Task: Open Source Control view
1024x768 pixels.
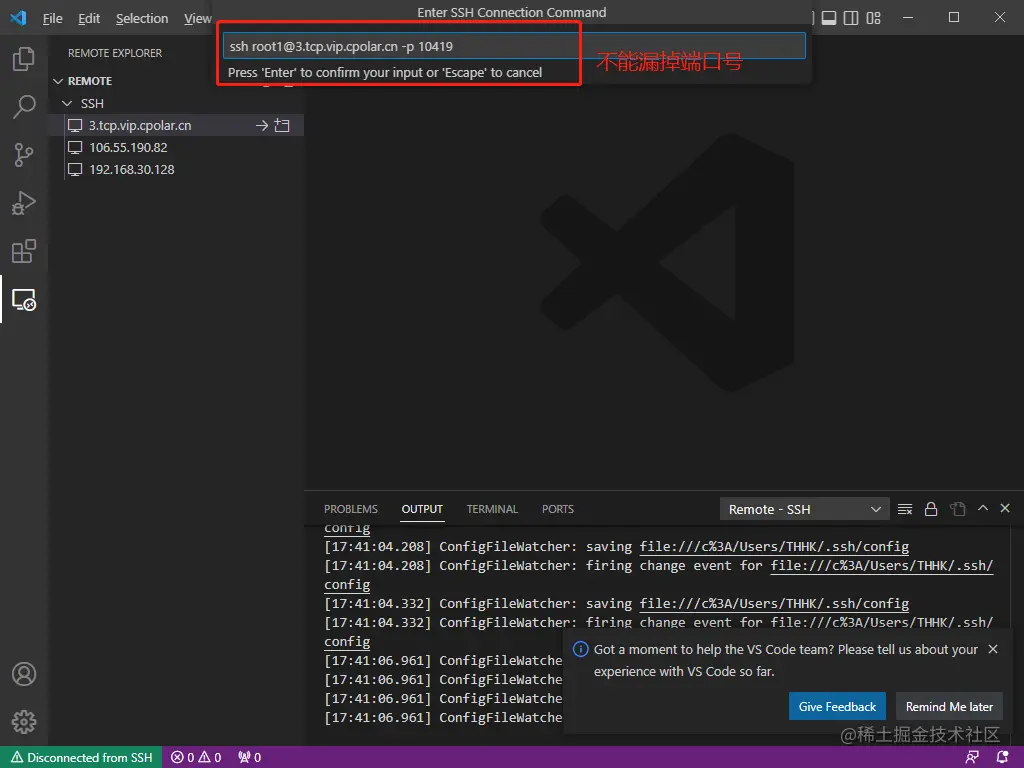Action: pos(24,155)
